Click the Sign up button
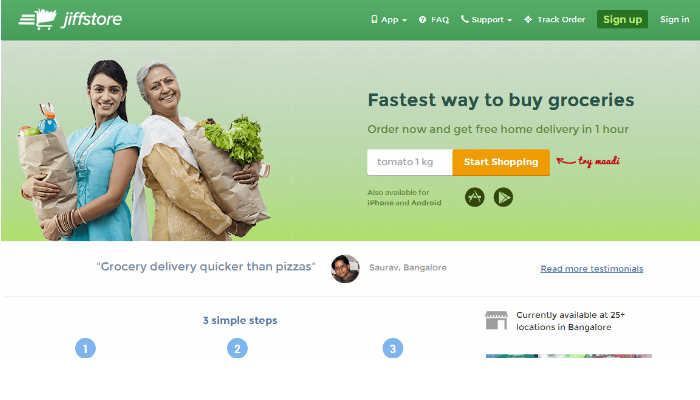Image resolution: width=700 pixels, height=400 pixels. (x=622, y=19)
